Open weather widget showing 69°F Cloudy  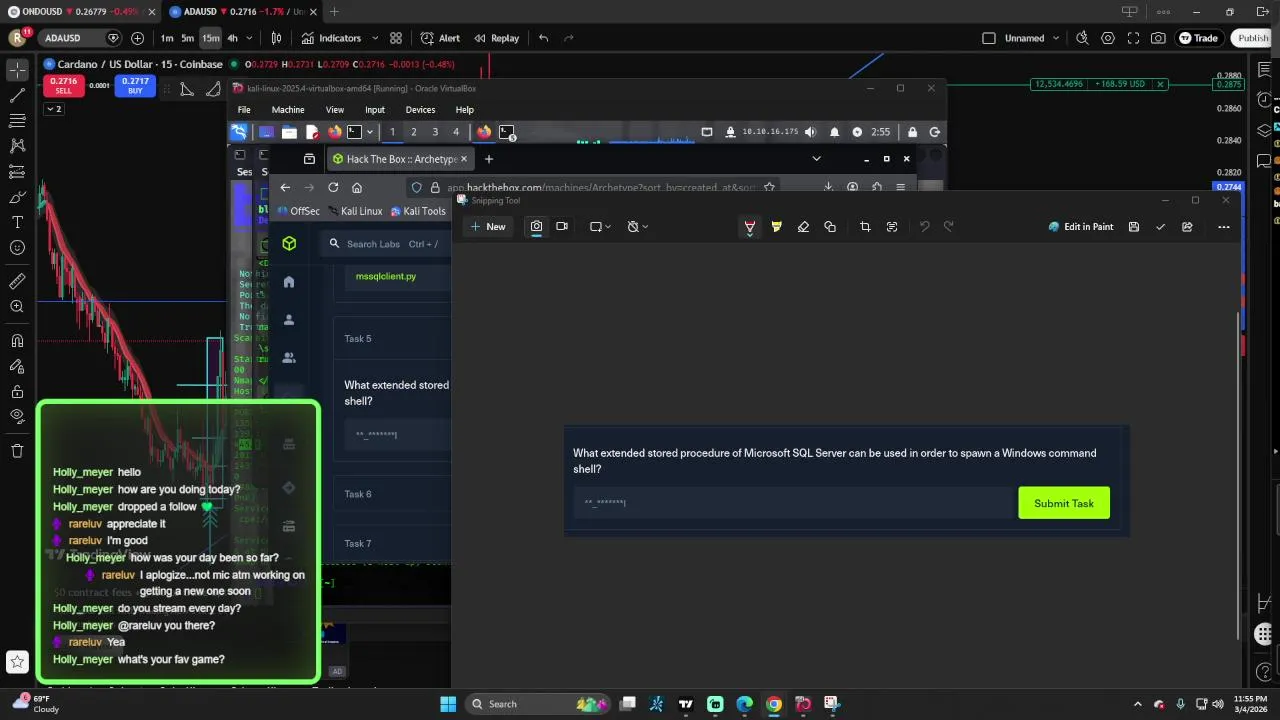[x=36, y=704]
